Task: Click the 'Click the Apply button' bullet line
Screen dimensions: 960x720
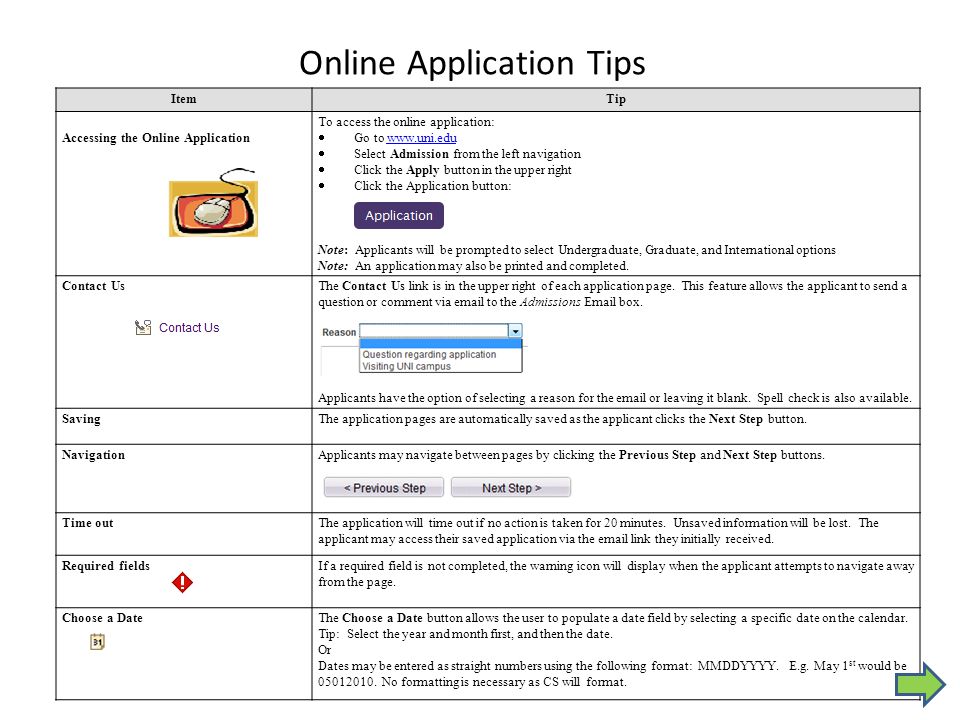Action: [x=462, y=170]
